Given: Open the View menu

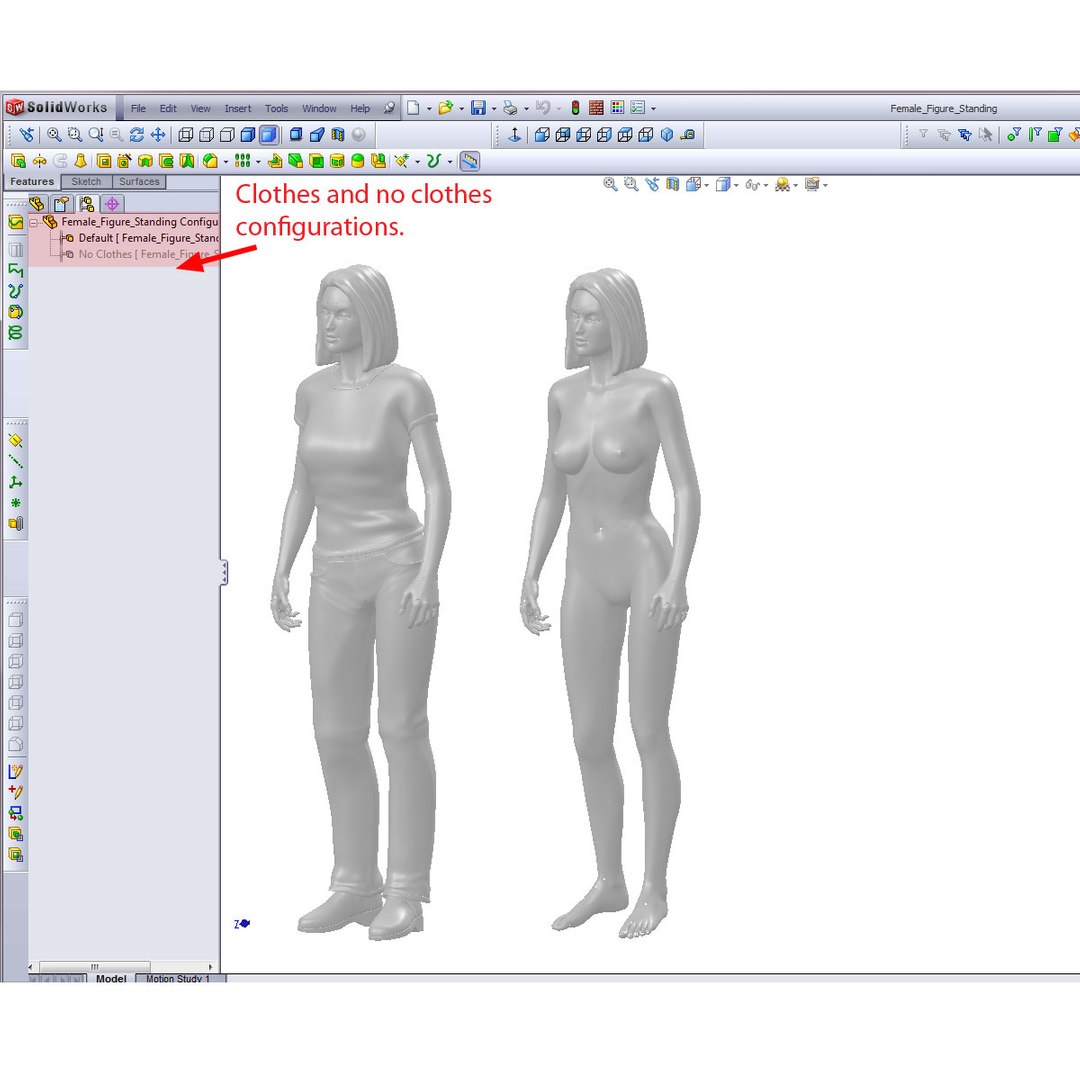Looking at the screenshot, I should click(200, 109).
